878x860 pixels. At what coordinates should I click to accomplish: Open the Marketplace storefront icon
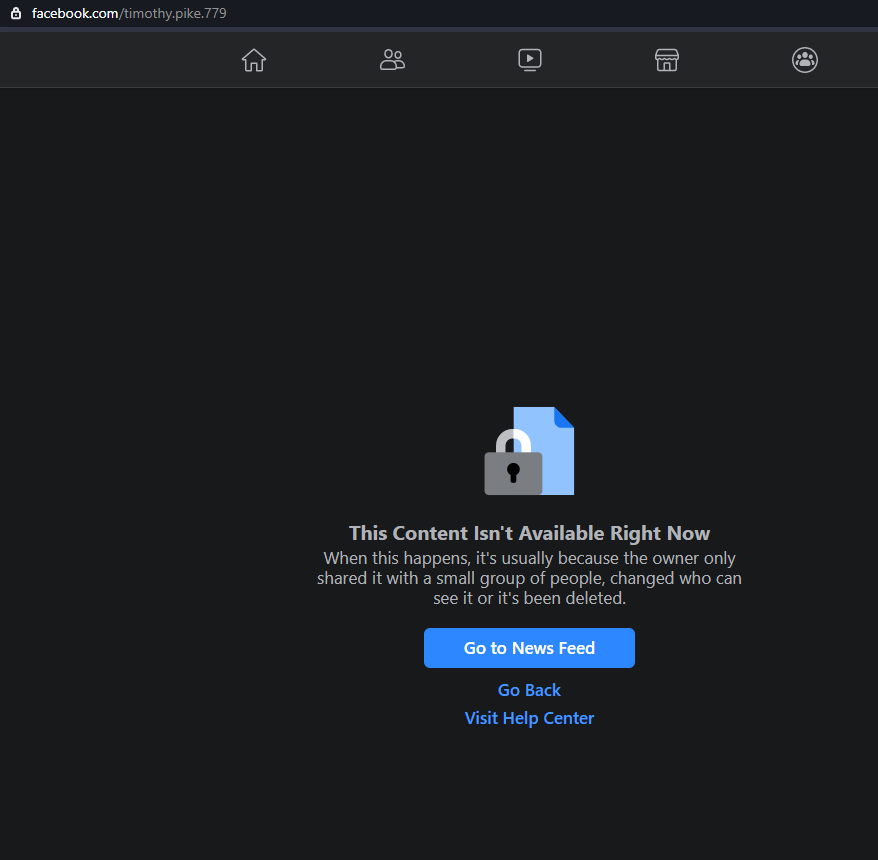point(667,60)
